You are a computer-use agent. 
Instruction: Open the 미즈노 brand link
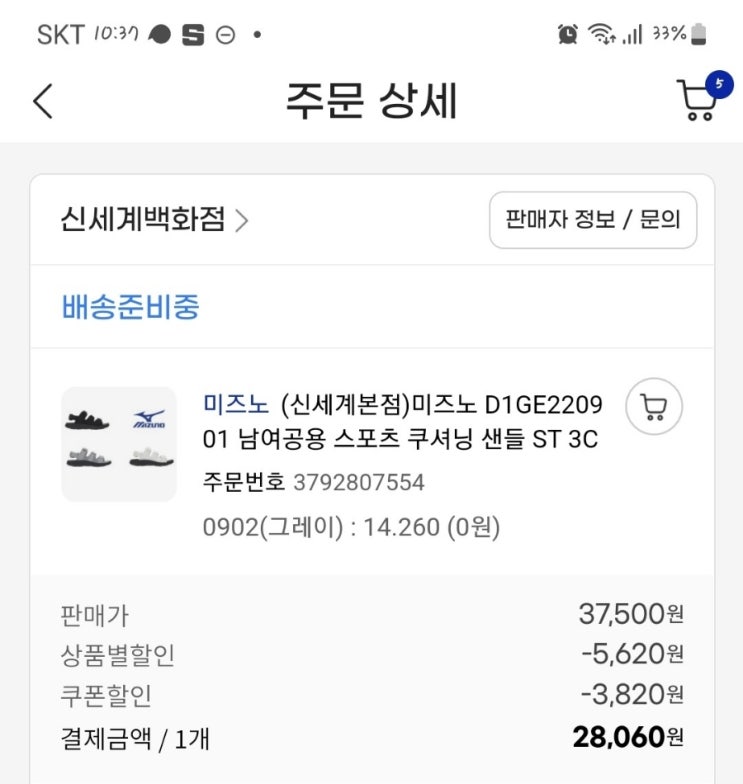tap(236, 405)
